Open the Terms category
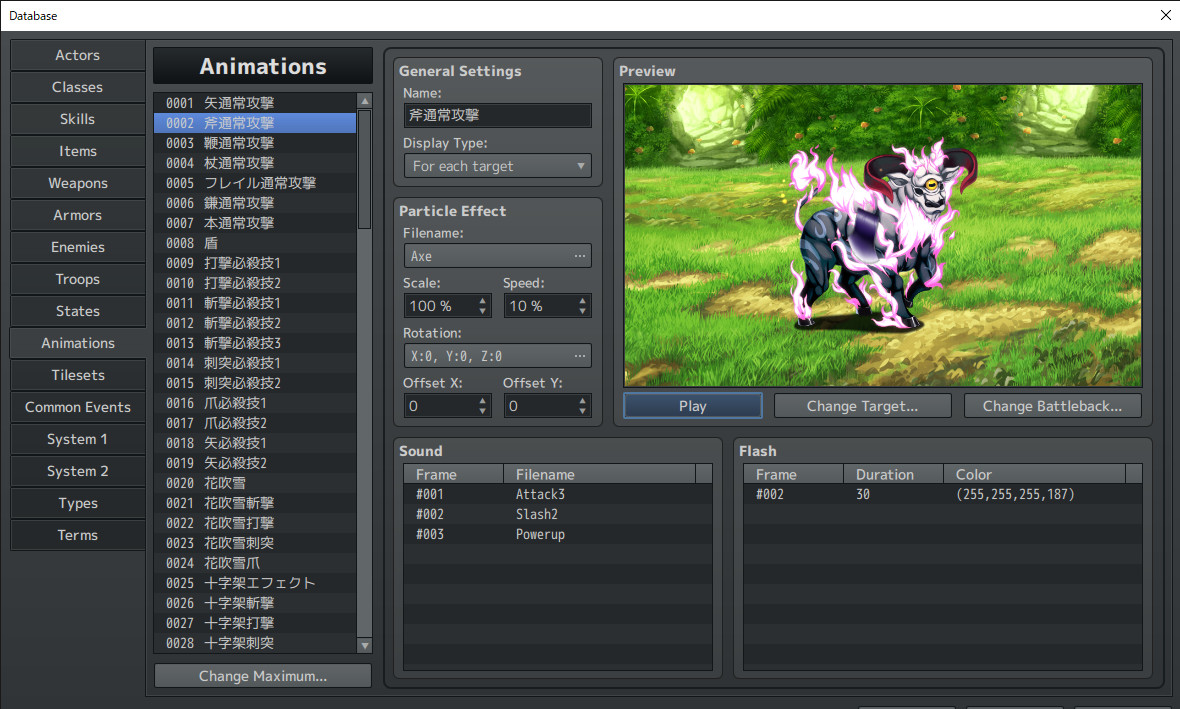1180x709 pixels. [77, 535]
